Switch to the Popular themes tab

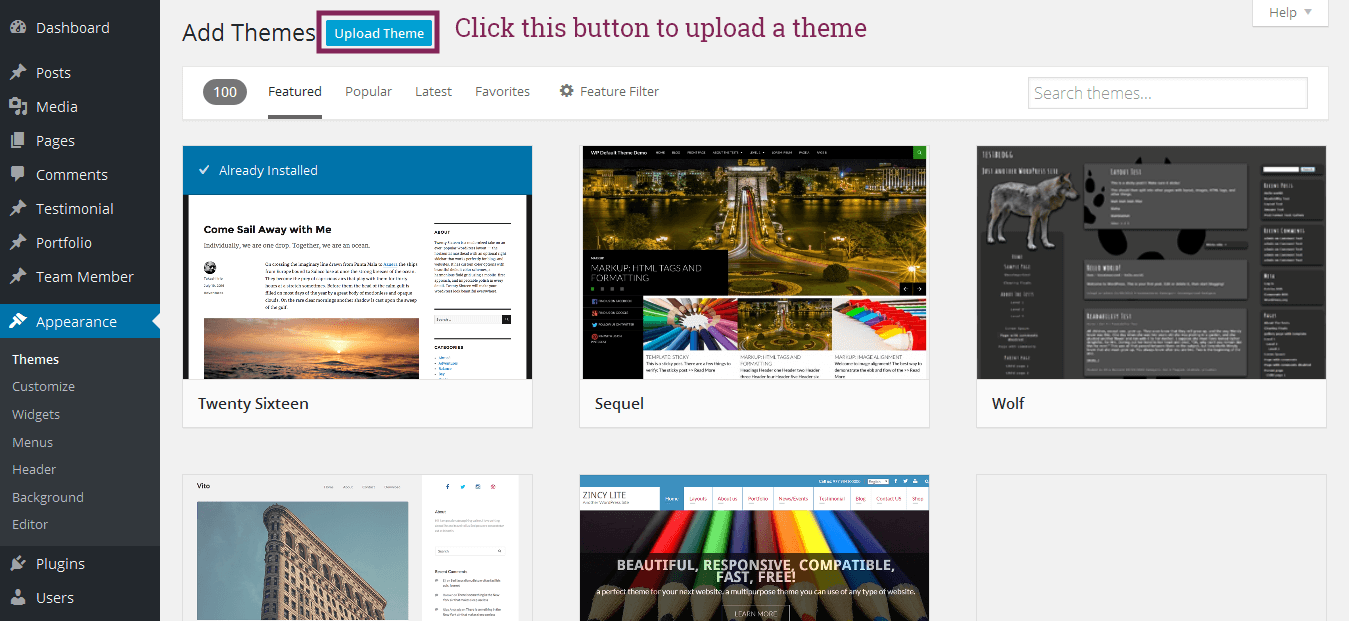368,91
